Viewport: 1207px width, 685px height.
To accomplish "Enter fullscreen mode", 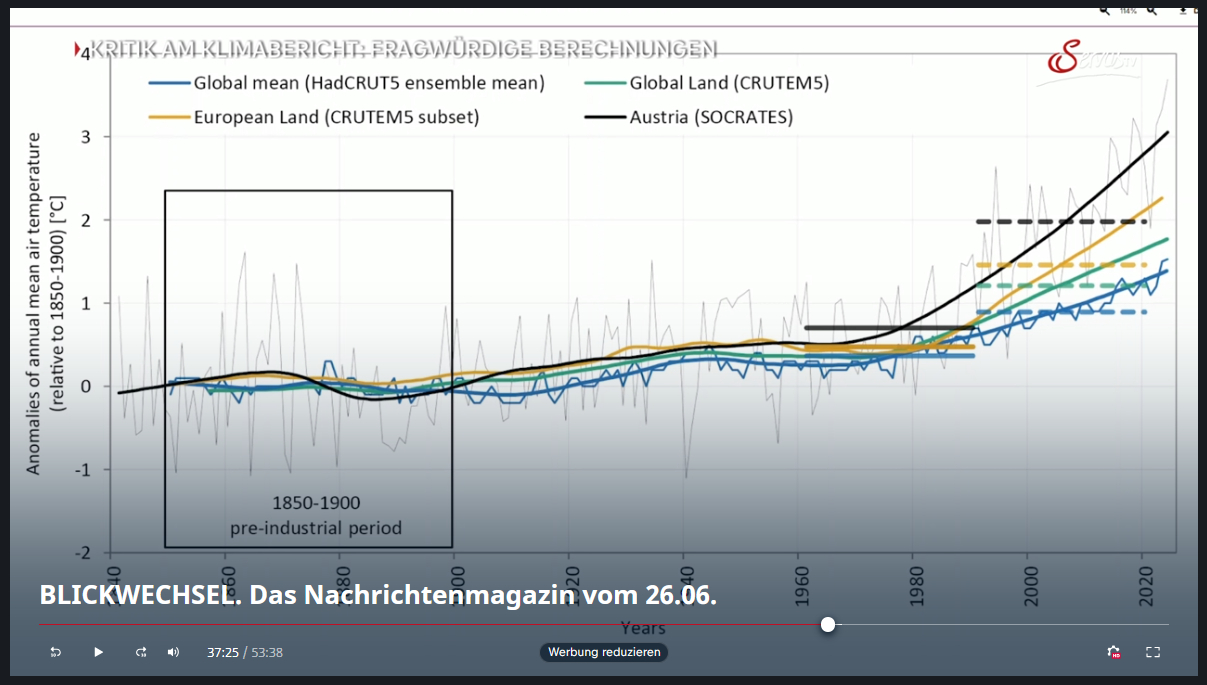I will (1152, 652).
